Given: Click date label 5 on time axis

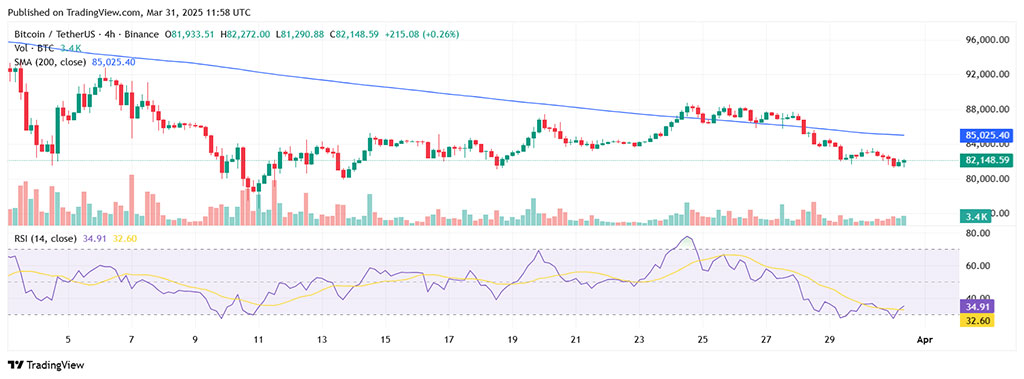Looking at the screenshot, I should 68,340.
